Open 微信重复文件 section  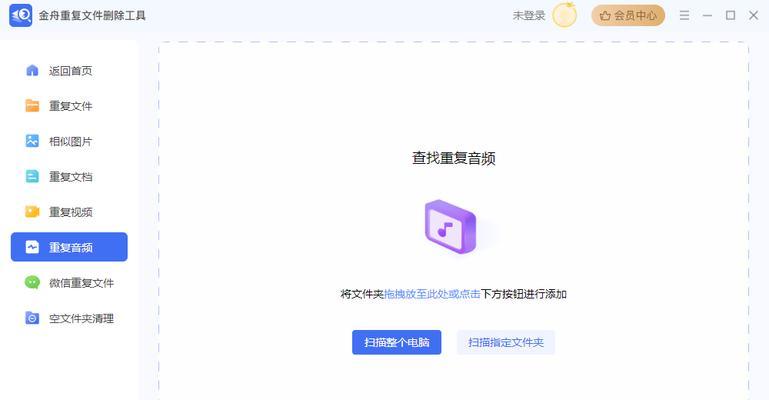[x=69, y=283]
